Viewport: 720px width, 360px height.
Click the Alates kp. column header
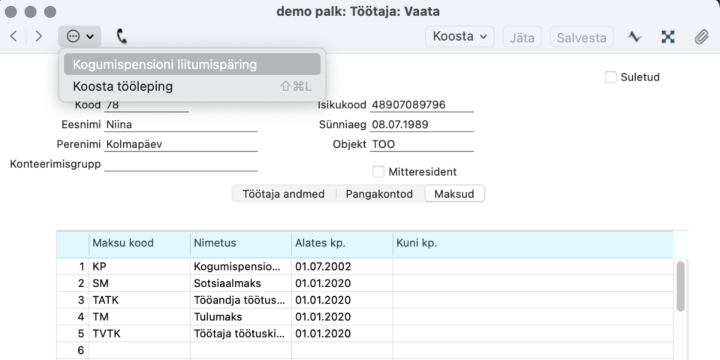342,243
